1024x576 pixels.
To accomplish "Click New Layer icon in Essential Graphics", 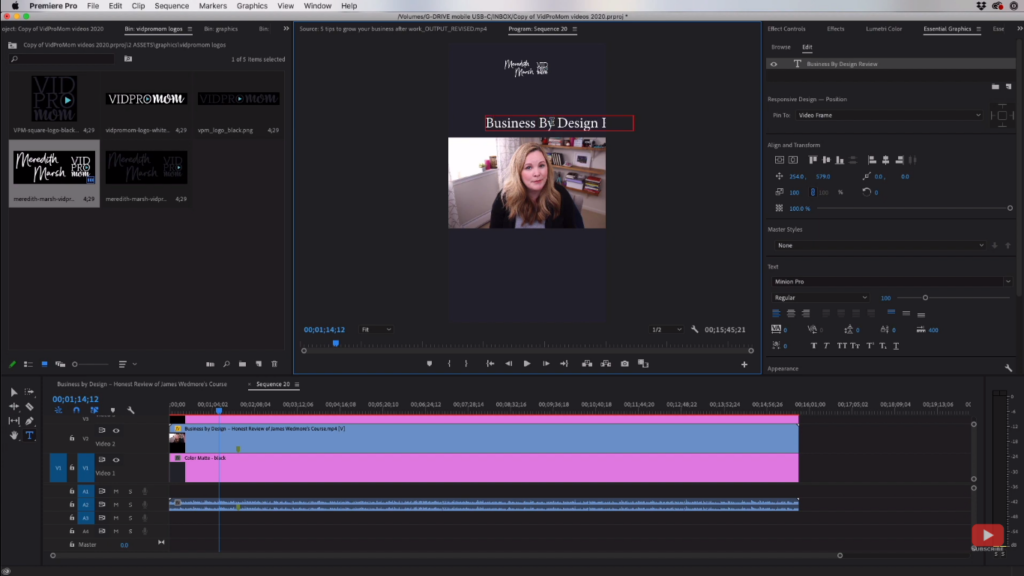I will (x=1009, y=86).
